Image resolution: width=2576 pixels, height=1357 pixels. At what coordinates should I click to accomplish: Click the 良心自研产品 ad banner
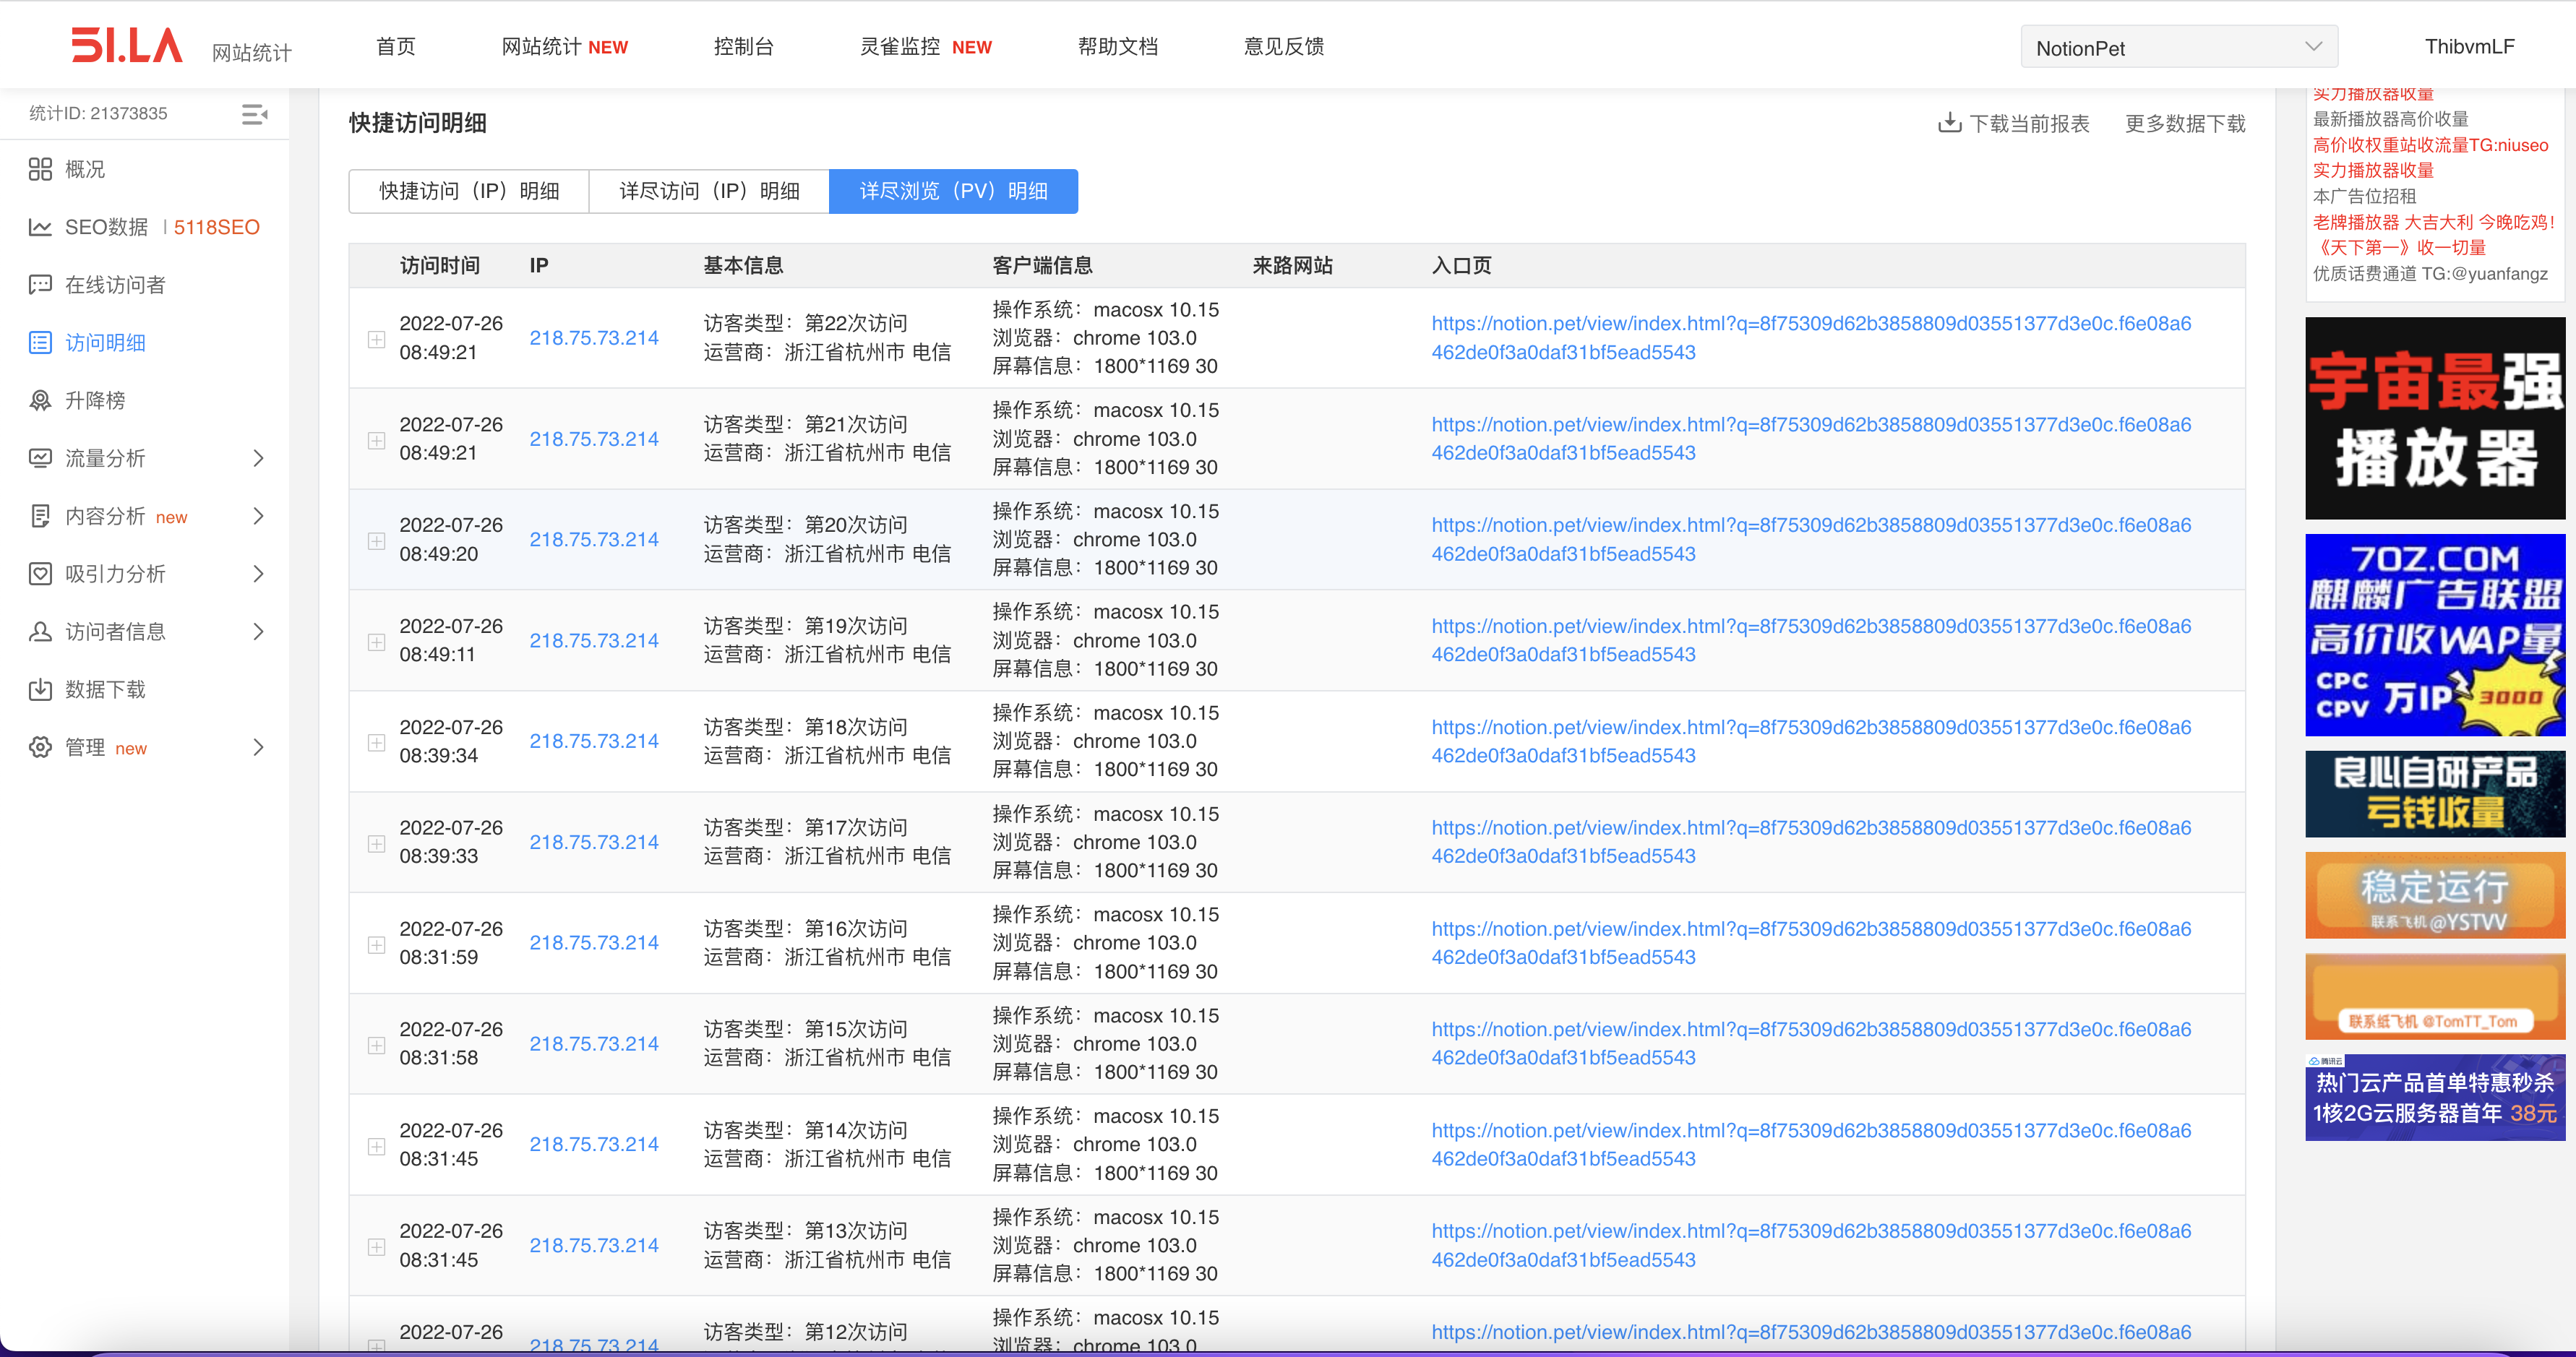click(2434, 793)
